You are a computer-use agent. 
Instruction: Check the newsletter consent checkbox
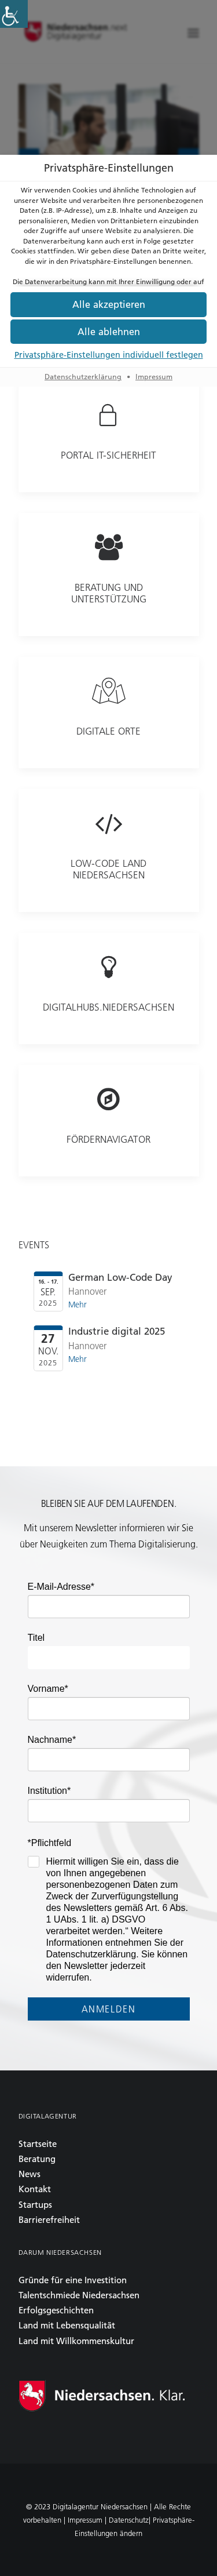pos(33,1862)
